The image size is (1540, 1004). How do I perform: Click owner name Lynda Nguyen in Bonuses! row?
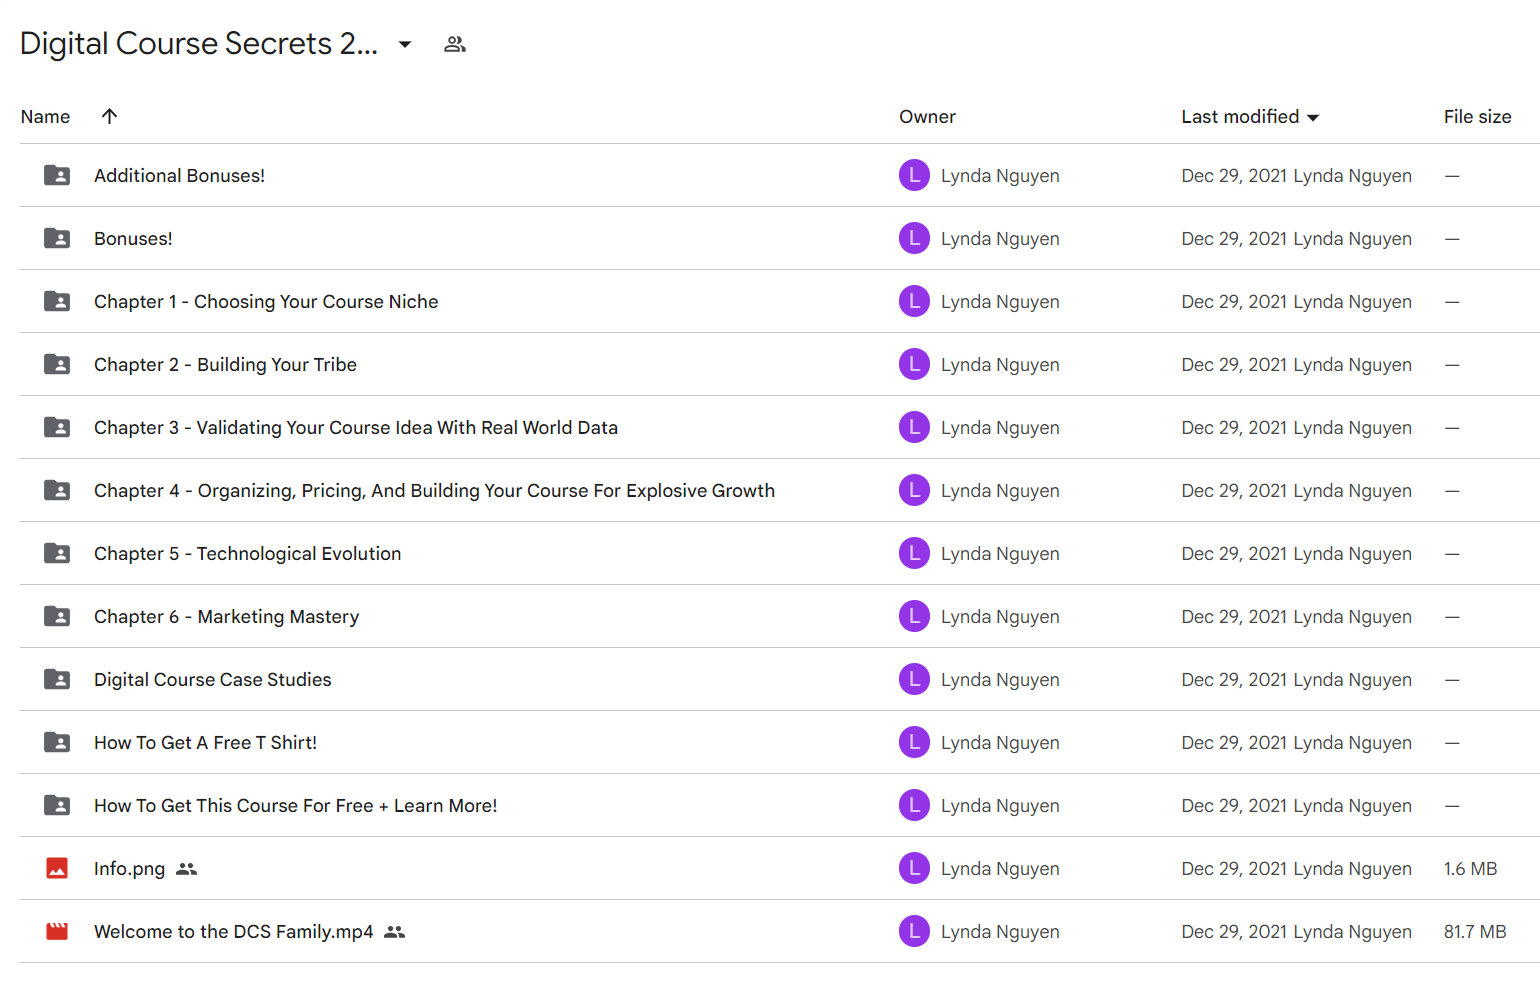tap(1000, 238)
